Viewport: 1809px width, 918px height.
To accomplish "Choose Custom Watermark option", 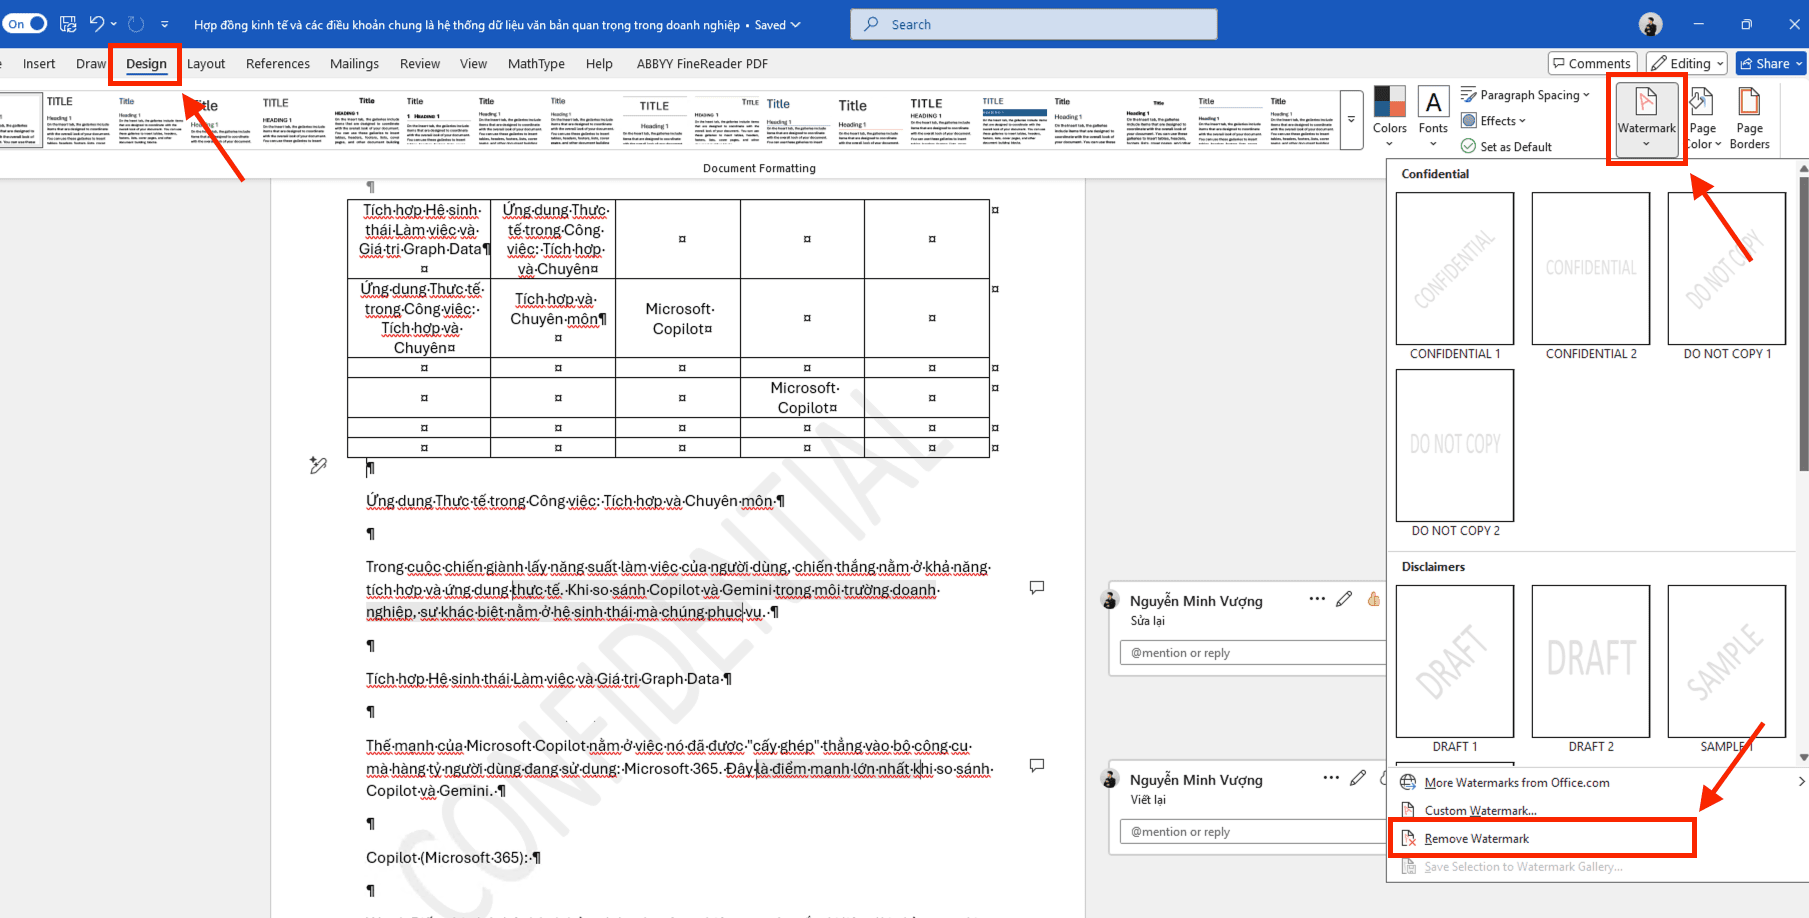I will point(1480,811).
